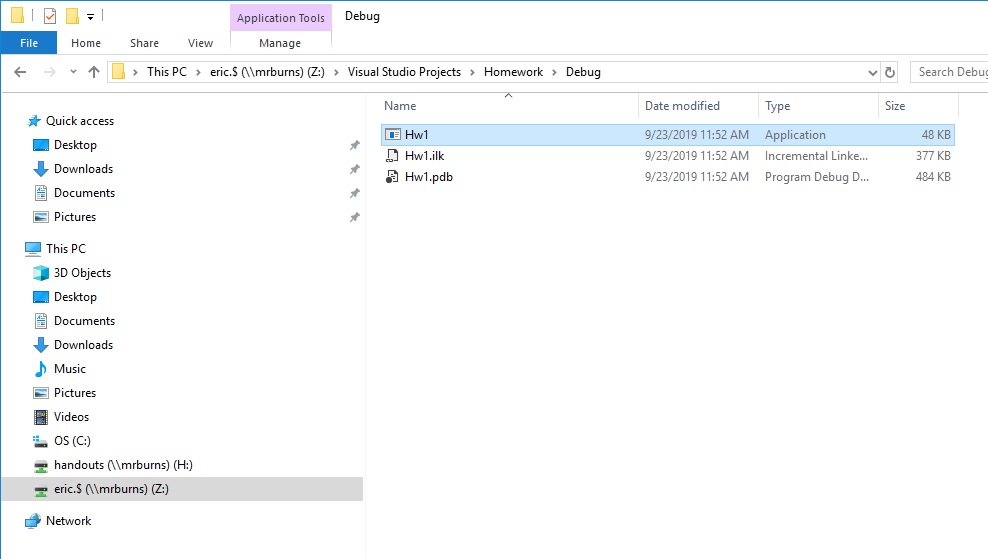Viewport: 988px width, 559px height.
Task: Open the Videos folder in sidebar
Action: point(71,417)
